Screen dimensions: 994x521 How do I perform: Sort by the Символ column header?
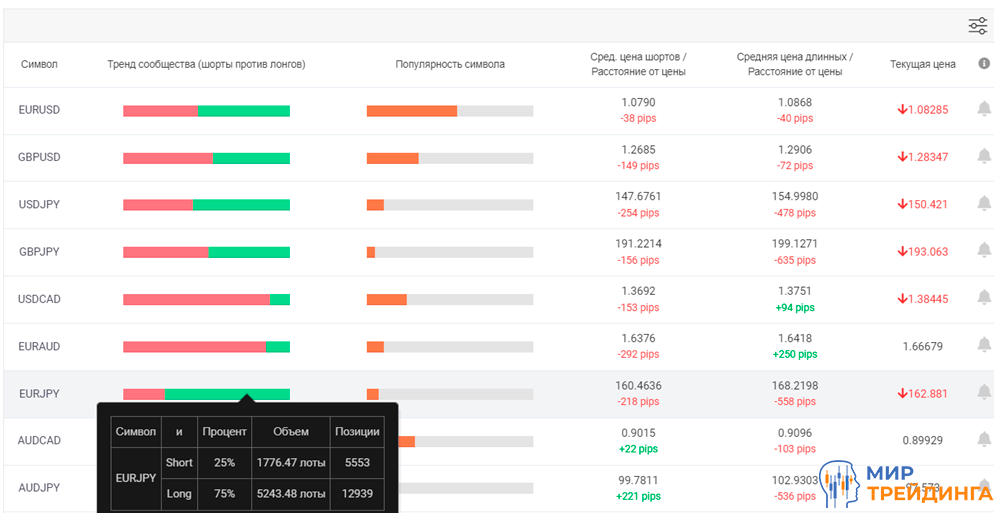point(39,64)
